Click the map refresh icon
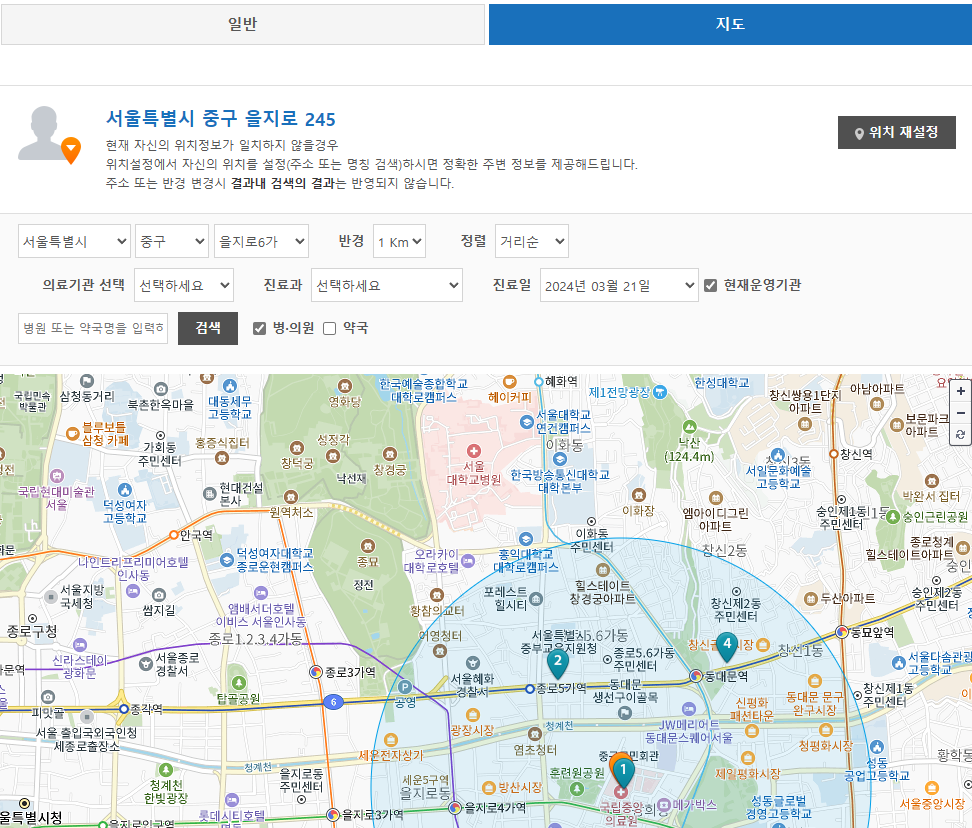 [x=960, y=434]
